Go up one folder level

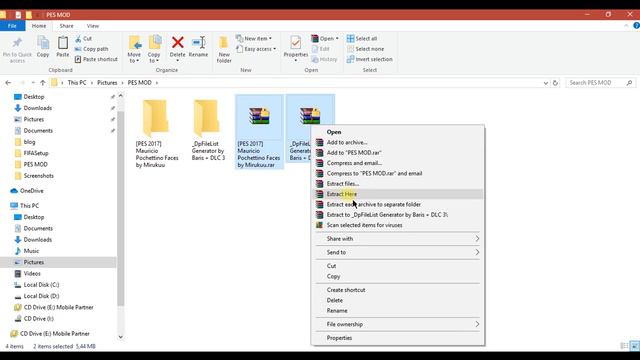tap(43, 82)
